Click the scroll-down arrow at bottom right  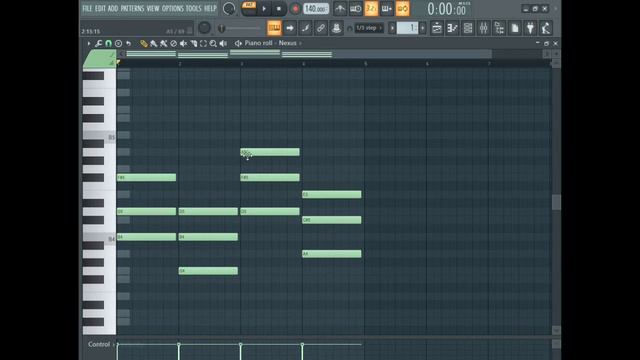556,330
